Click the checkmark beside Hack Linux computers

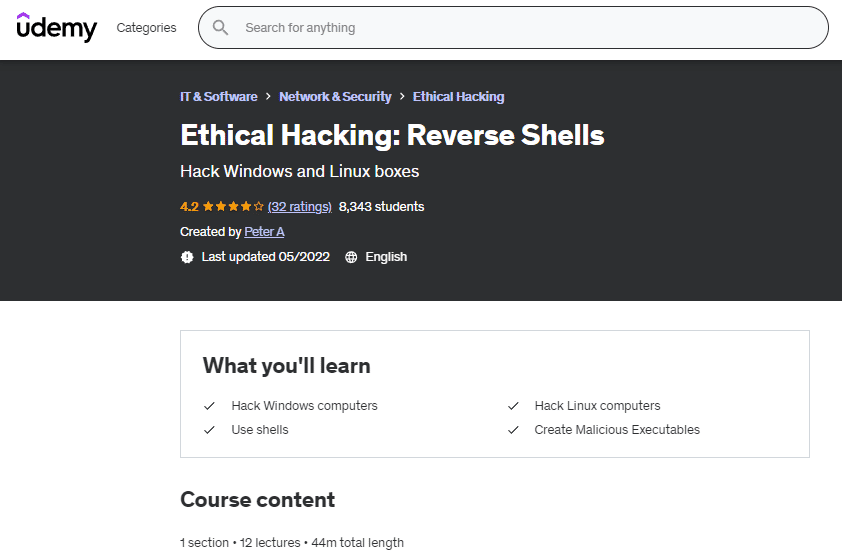point(513,406)
